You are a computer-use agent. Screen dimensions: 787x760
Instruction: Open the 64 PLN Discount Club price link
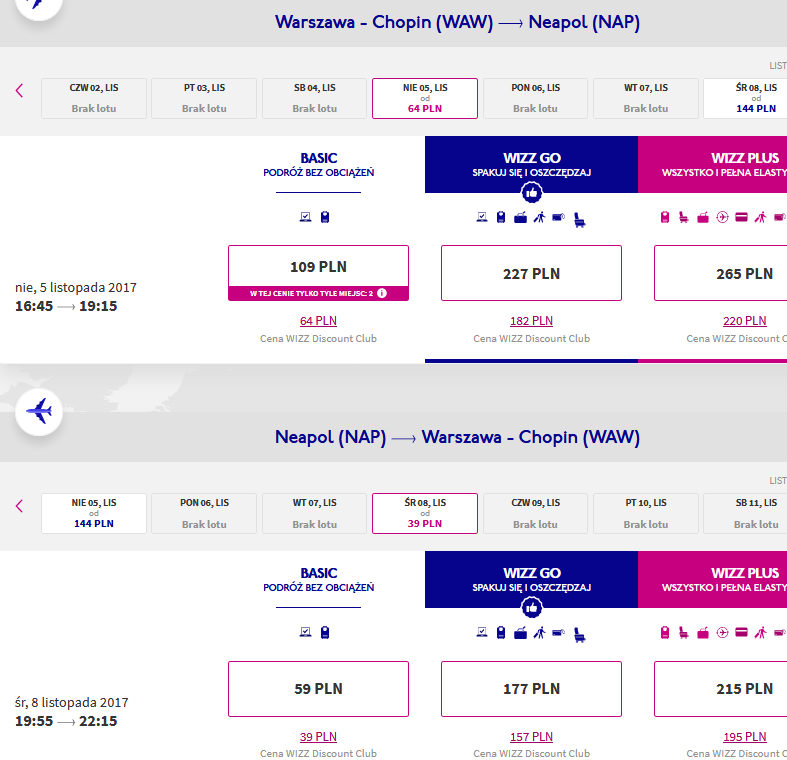319,321
